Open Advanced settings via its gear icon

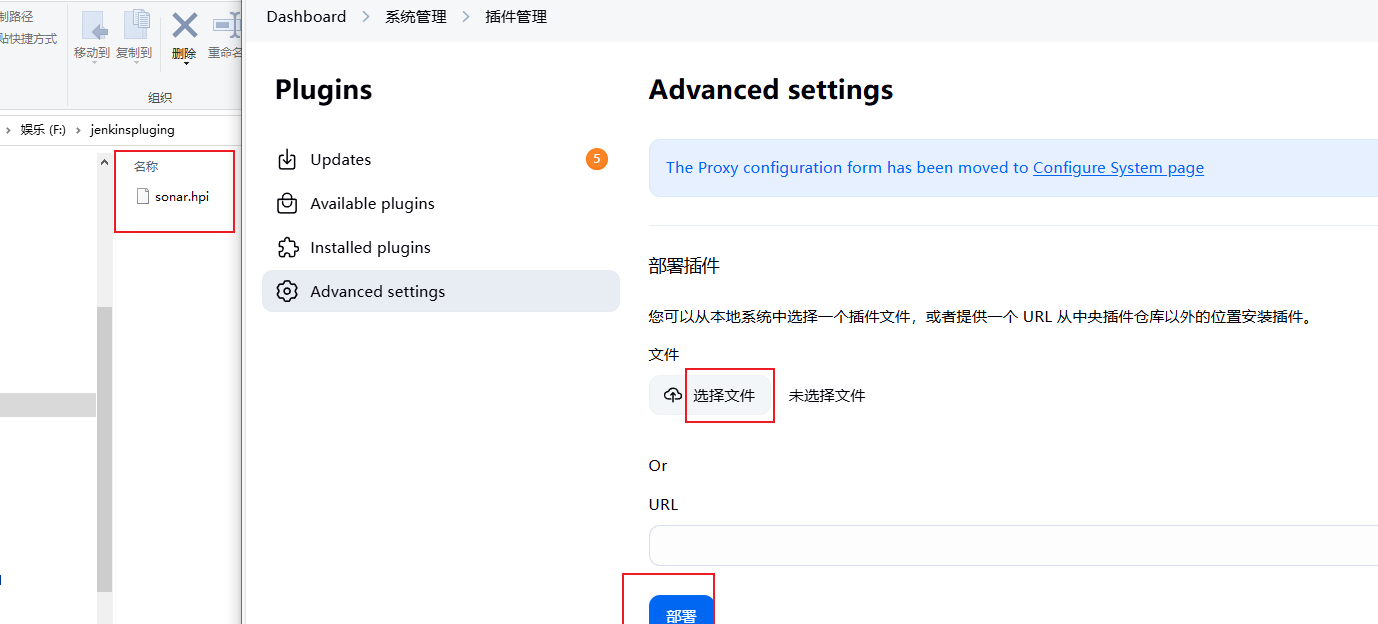click(x=288, y=291)
